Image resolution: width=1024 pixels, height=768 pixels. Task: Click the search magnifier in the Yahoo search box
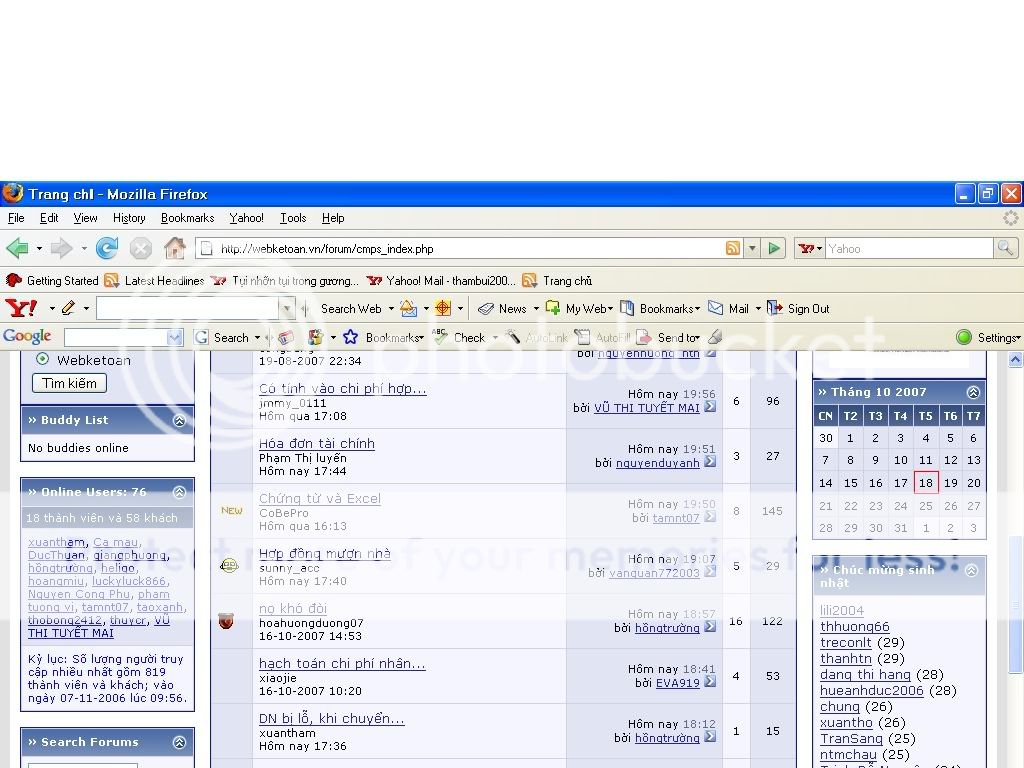point(1006,248)
